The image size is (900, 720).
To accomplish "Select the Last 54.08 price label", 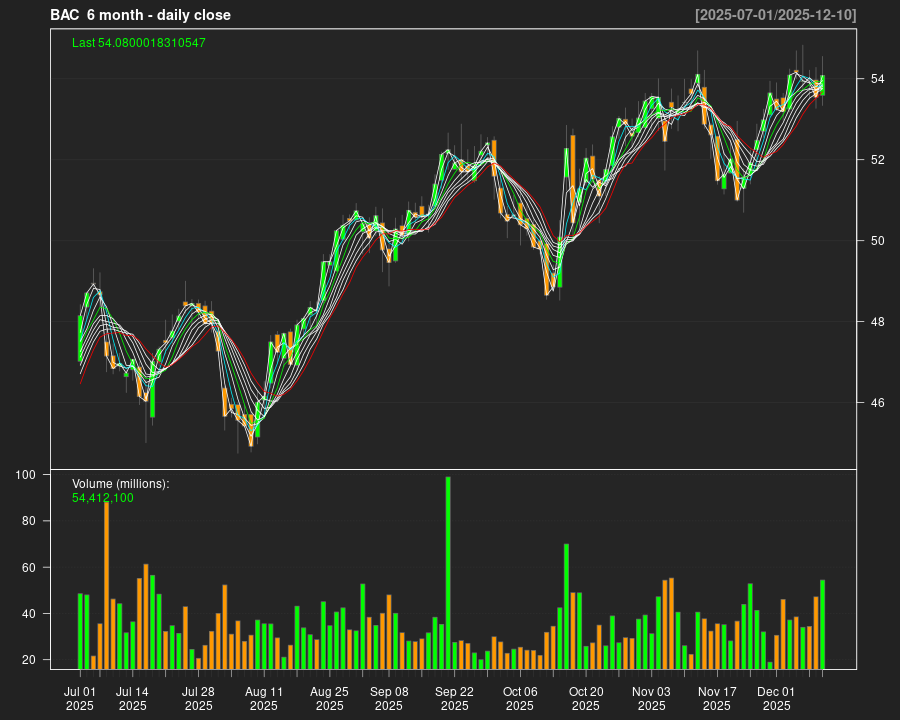I will (x=139, y=43).
